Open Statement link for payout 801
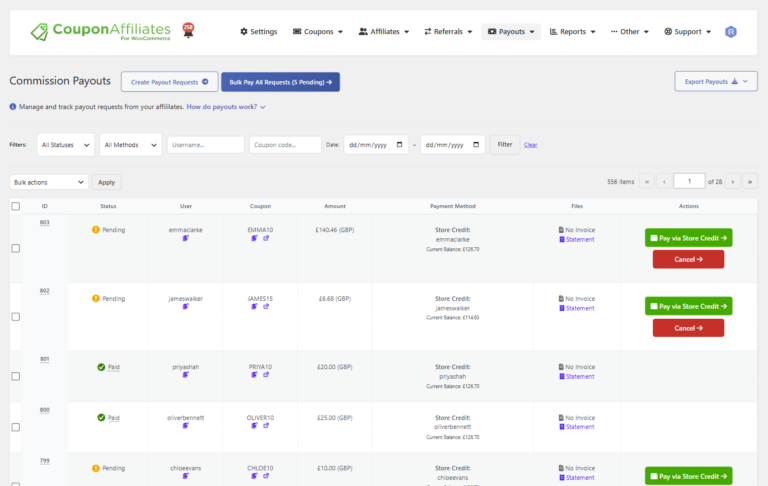Viewport: 768px width, 486px height. pos(577,377)
